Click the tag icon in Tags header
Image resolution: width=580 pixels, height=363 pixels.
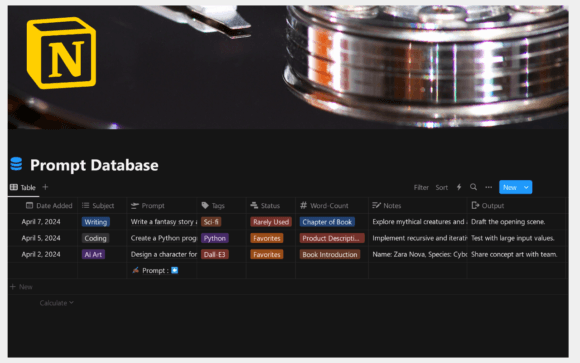coord(205,205)
